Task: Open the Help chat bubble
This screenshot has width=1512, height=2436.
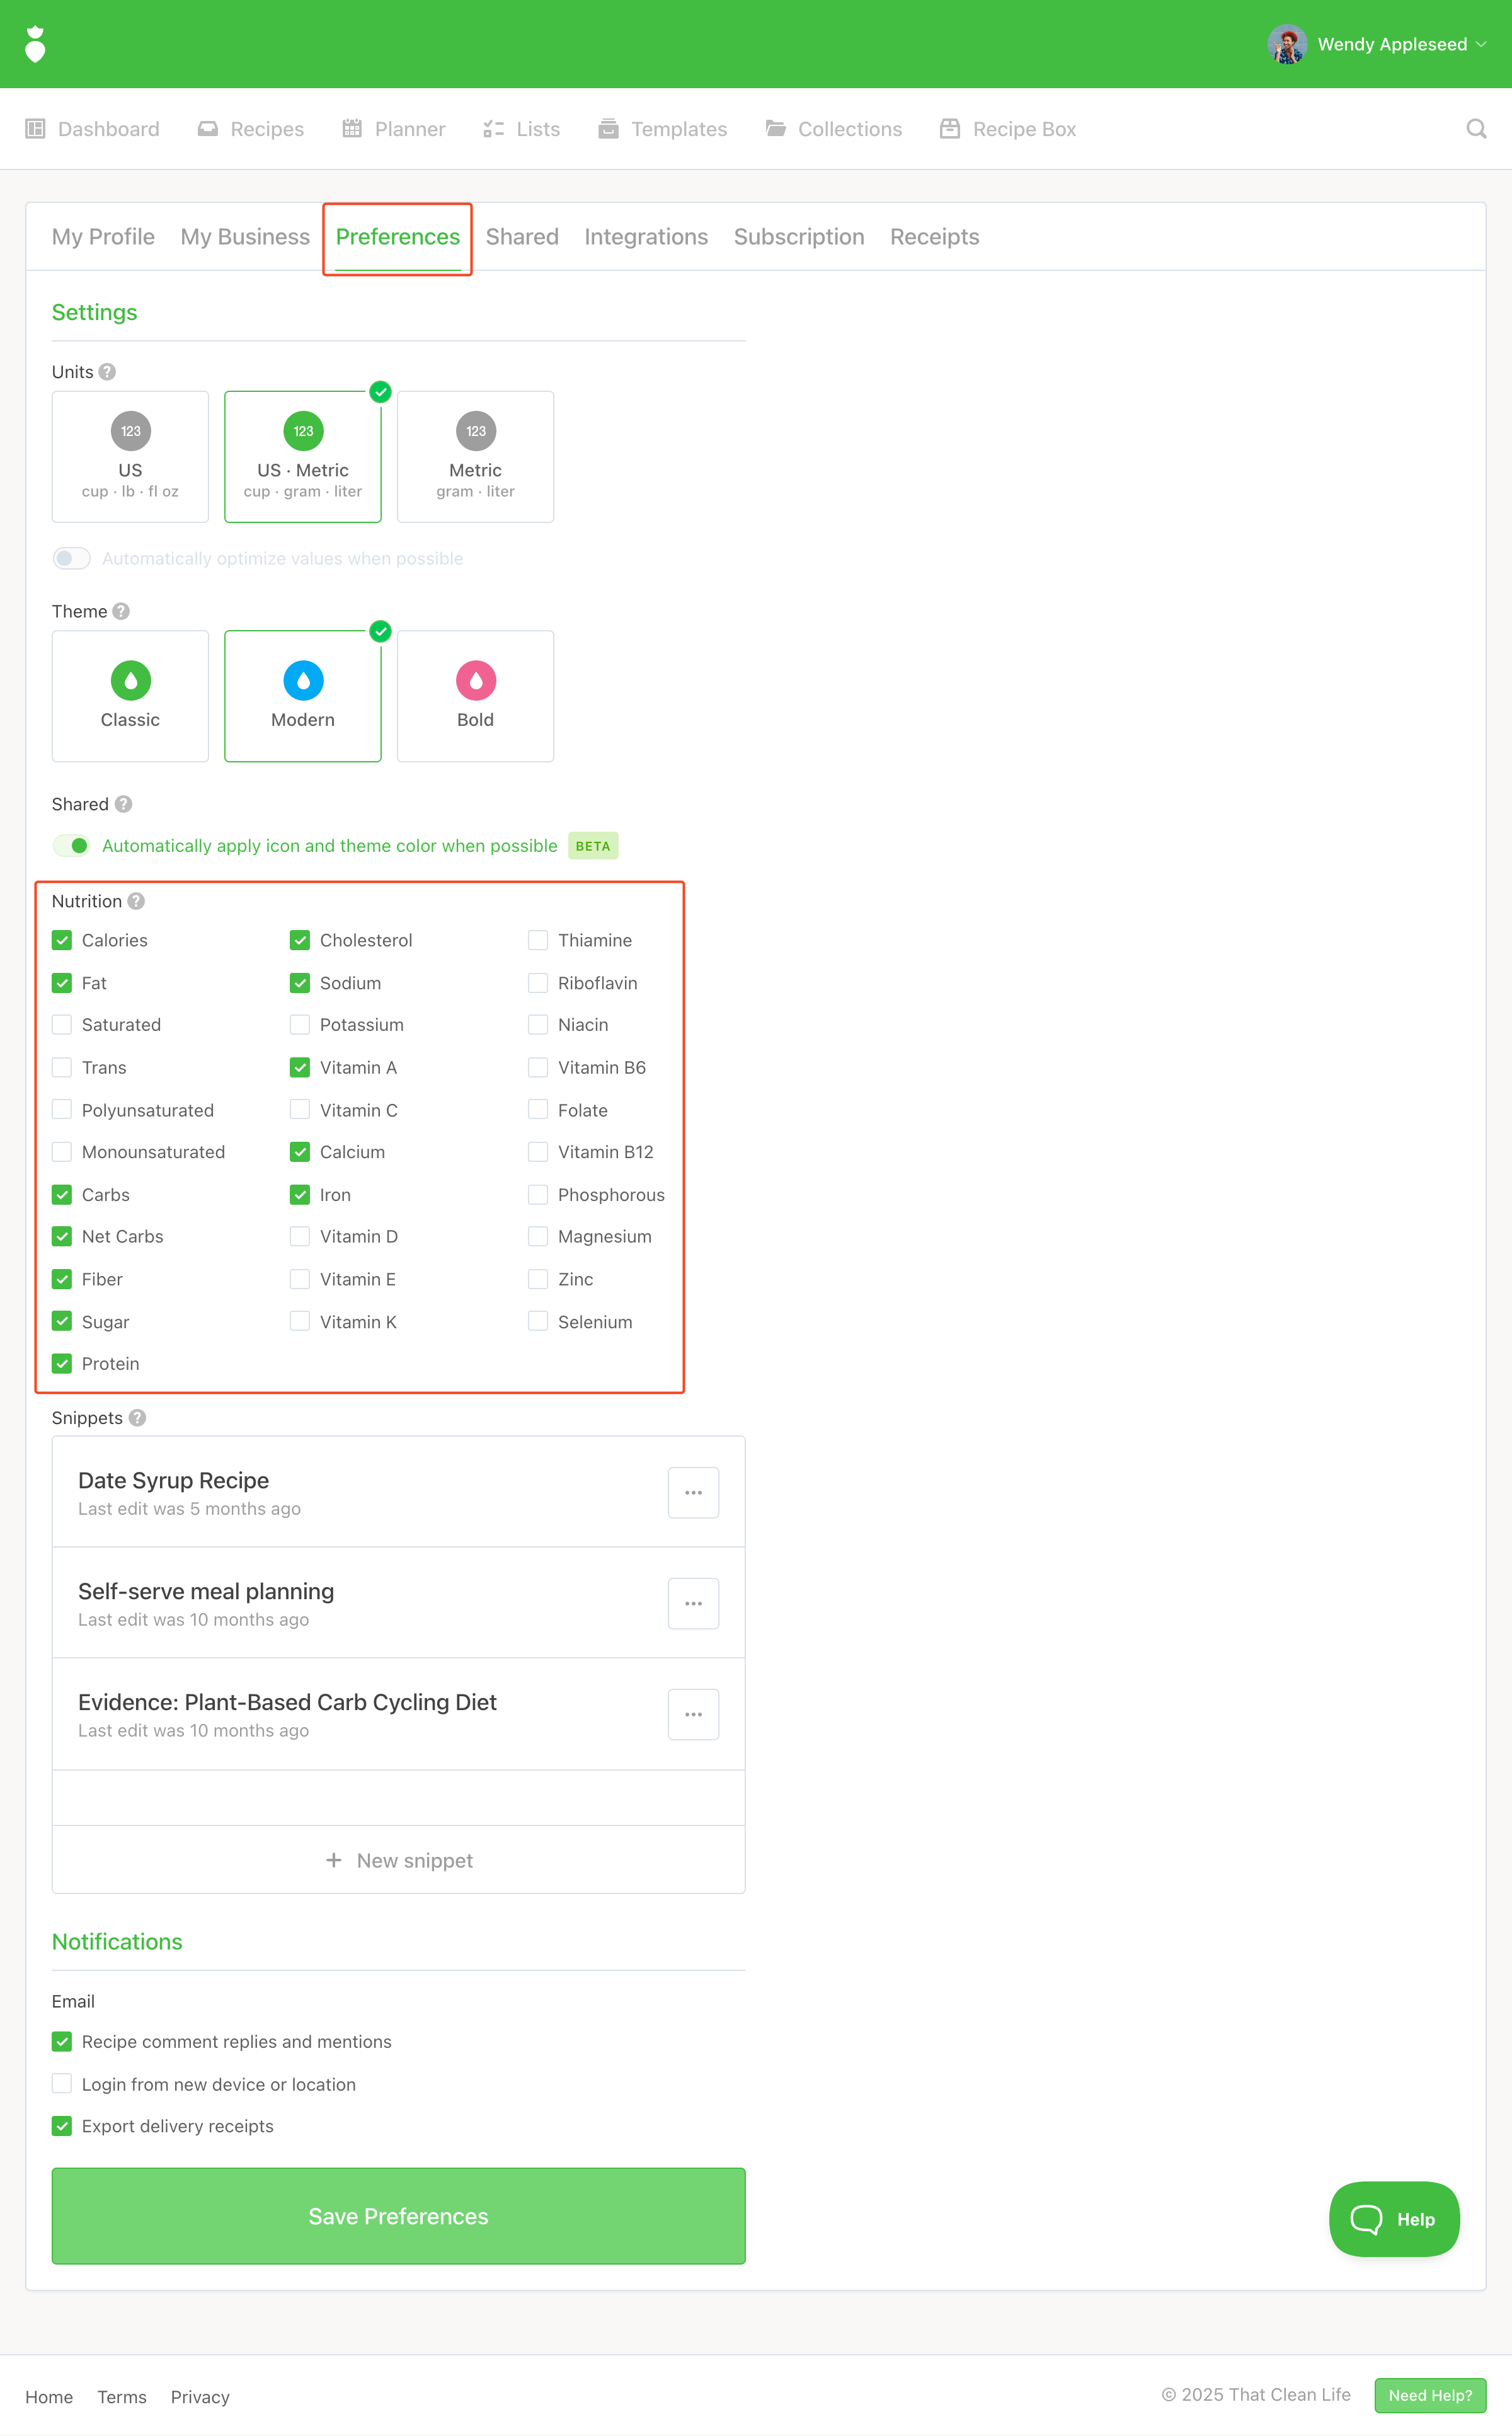Action: [x=1393, y=2219]
